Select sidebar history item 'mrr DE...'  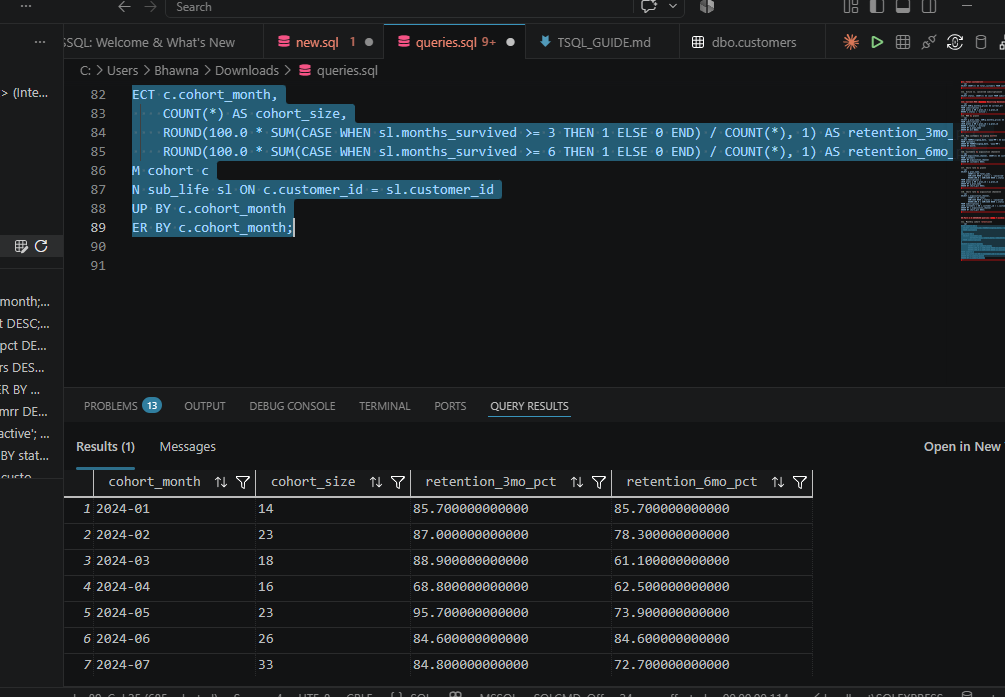coord(24,412)
